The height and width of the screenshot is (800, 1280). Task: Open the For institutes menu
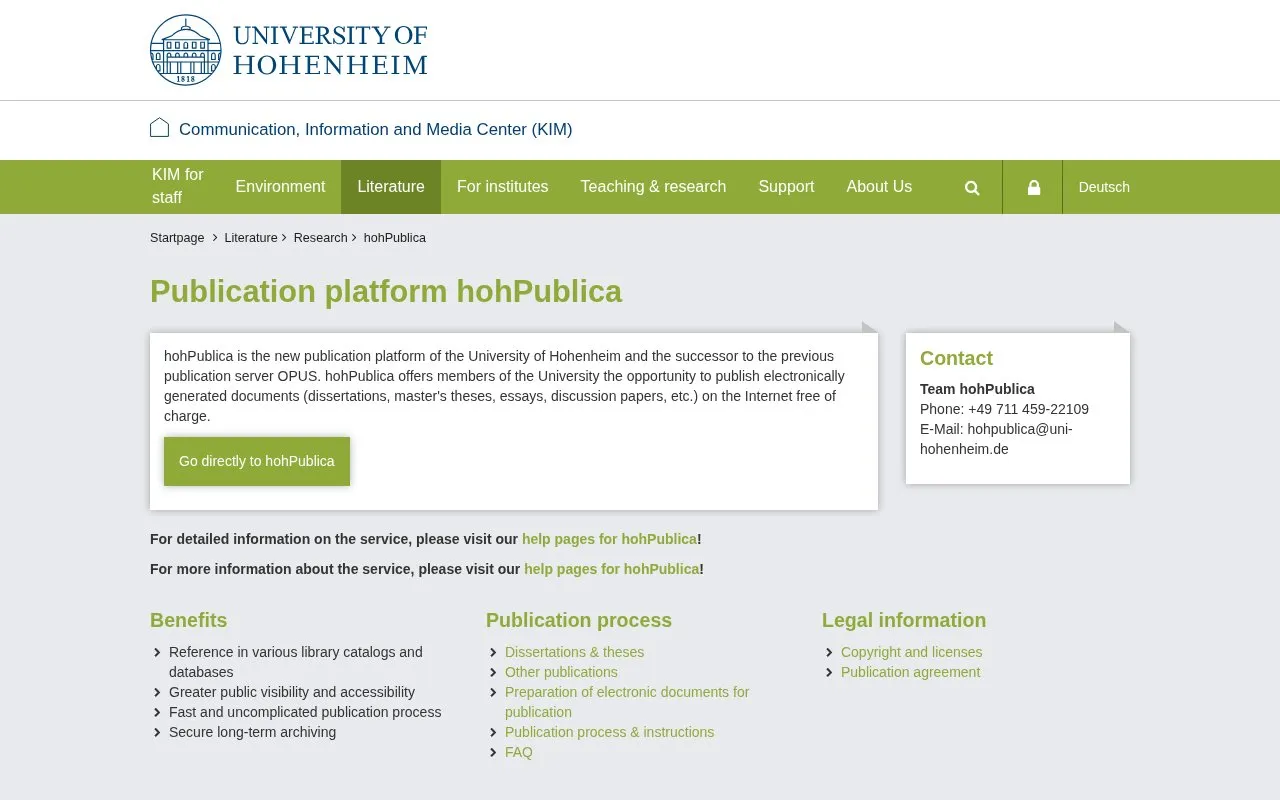[503, 187]
